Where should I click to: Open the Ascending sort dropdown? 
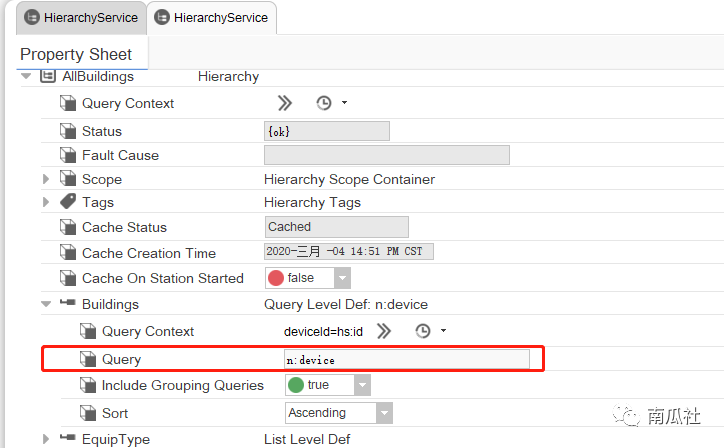click(384, 413)
